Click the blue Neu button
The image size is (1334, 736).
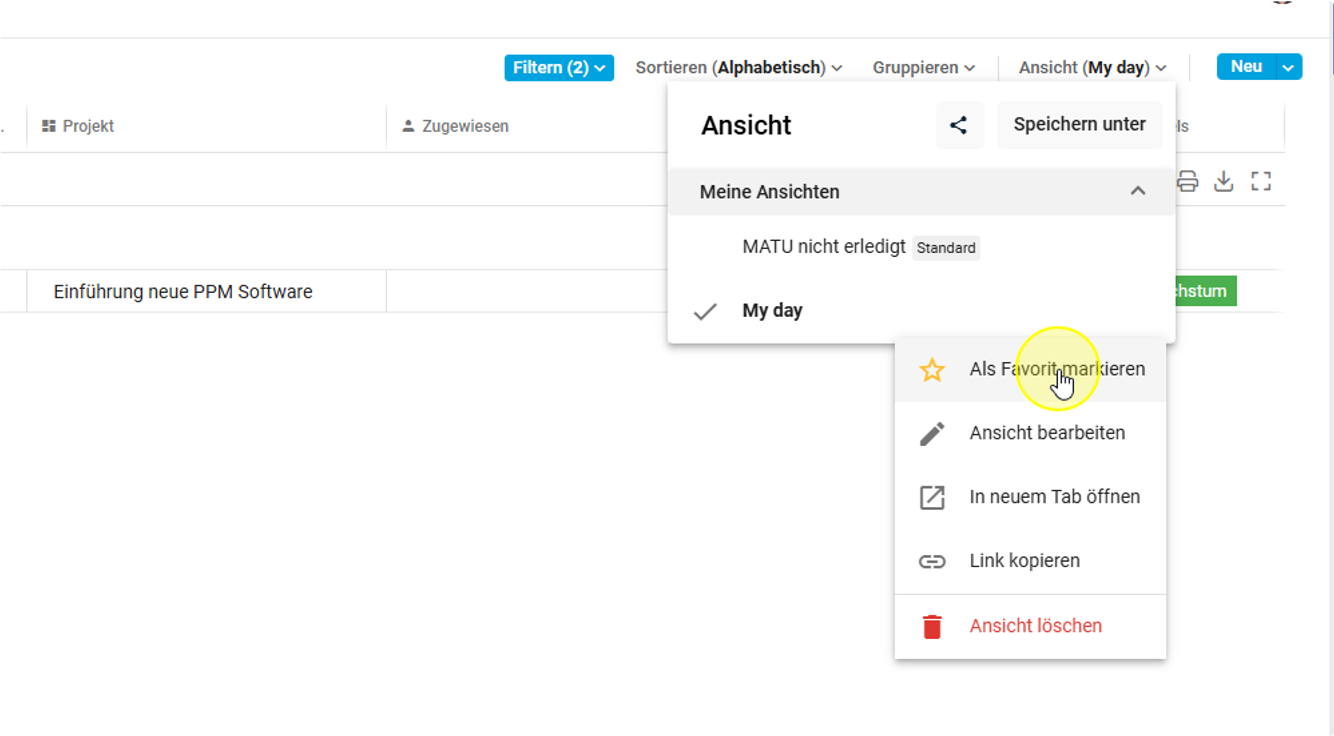point(1245,67)
